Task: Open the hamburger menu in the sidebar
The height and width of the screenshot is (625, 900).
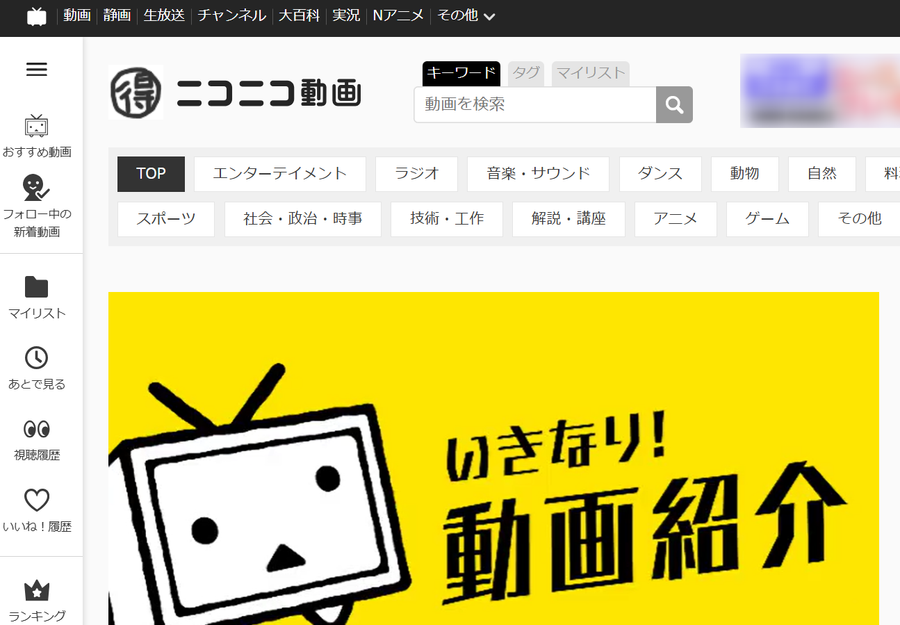Action: click(37, 69)
